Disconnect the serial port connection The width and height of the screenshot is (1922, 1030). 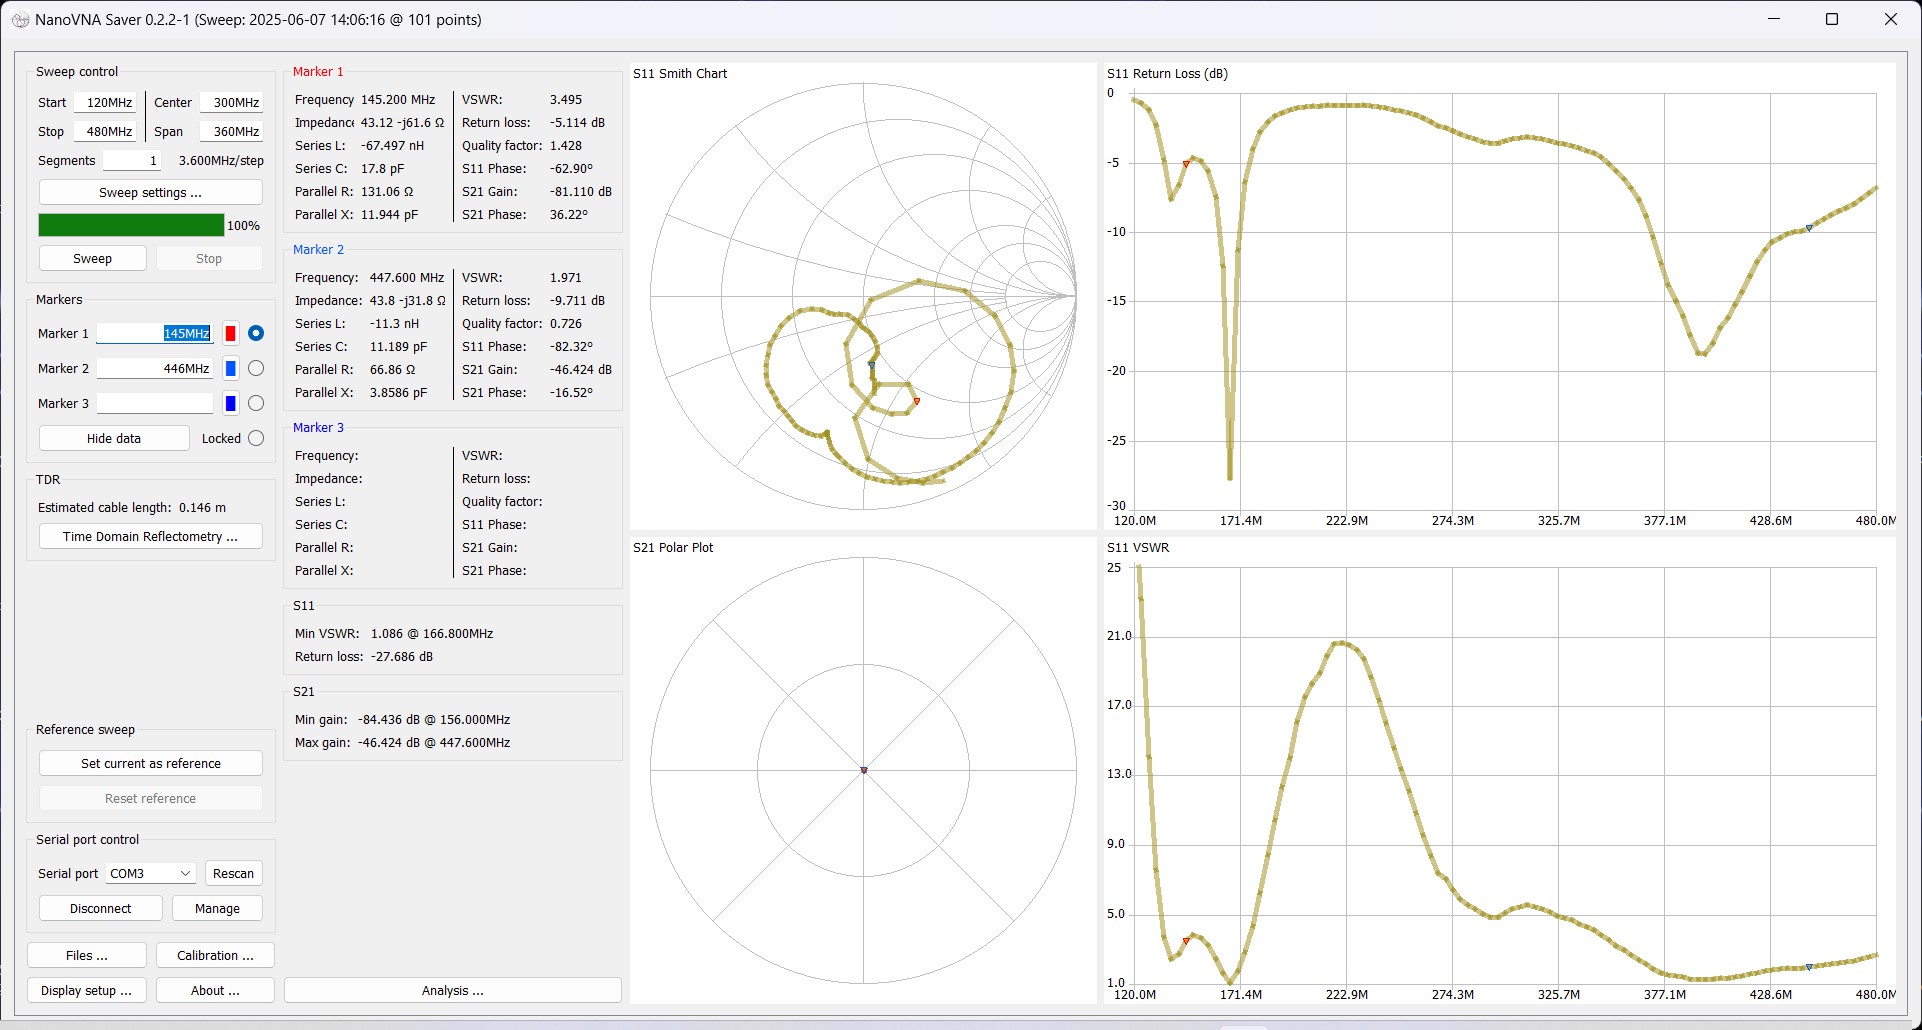point(100,908)
